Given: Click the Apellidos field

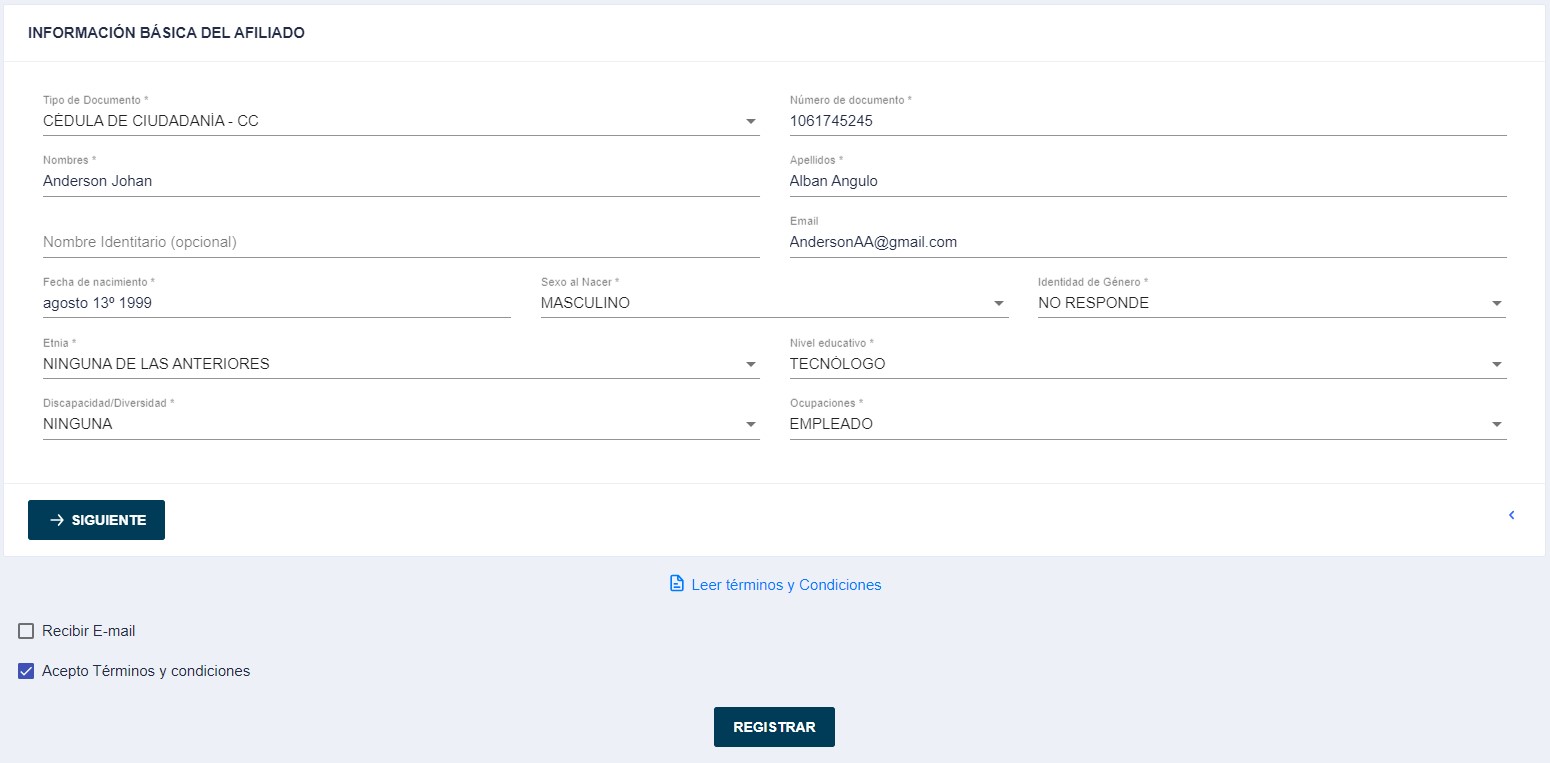Looking at the screenshot, I should (x=1148, y=182).
